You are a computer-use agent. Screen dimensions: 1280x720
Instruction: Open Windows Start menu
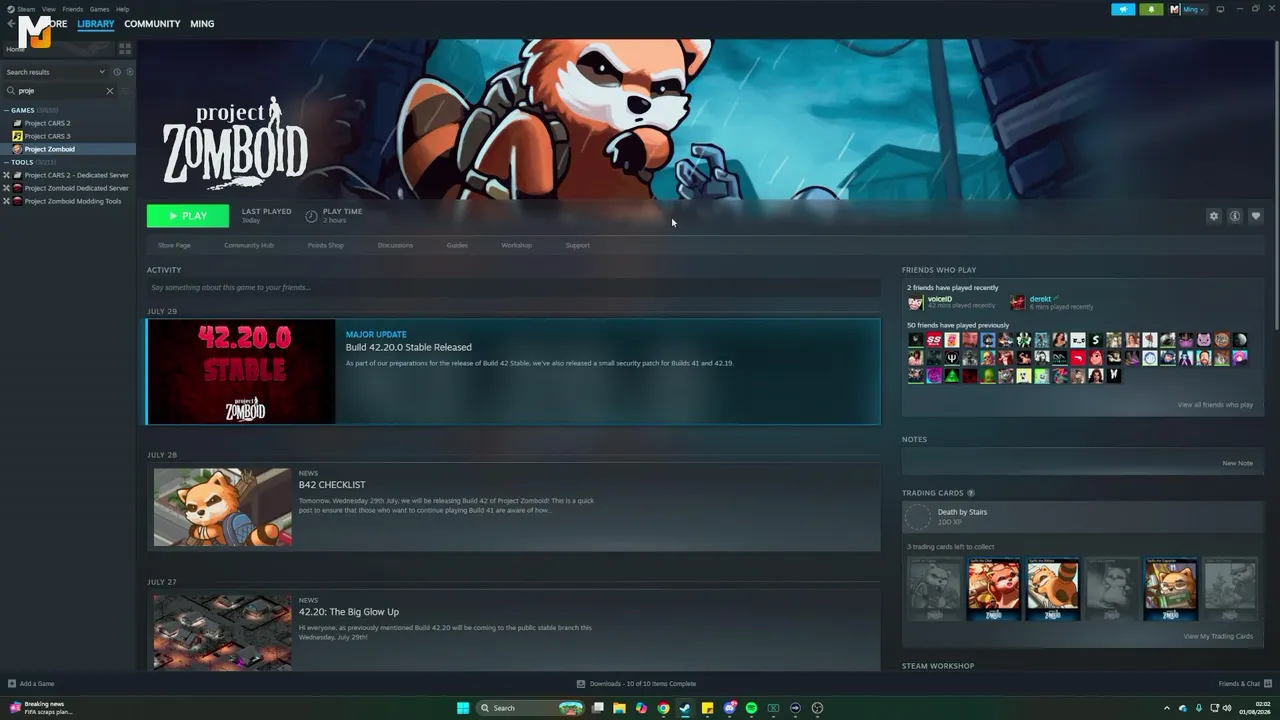pyautogui.click(x=463, y=708)
